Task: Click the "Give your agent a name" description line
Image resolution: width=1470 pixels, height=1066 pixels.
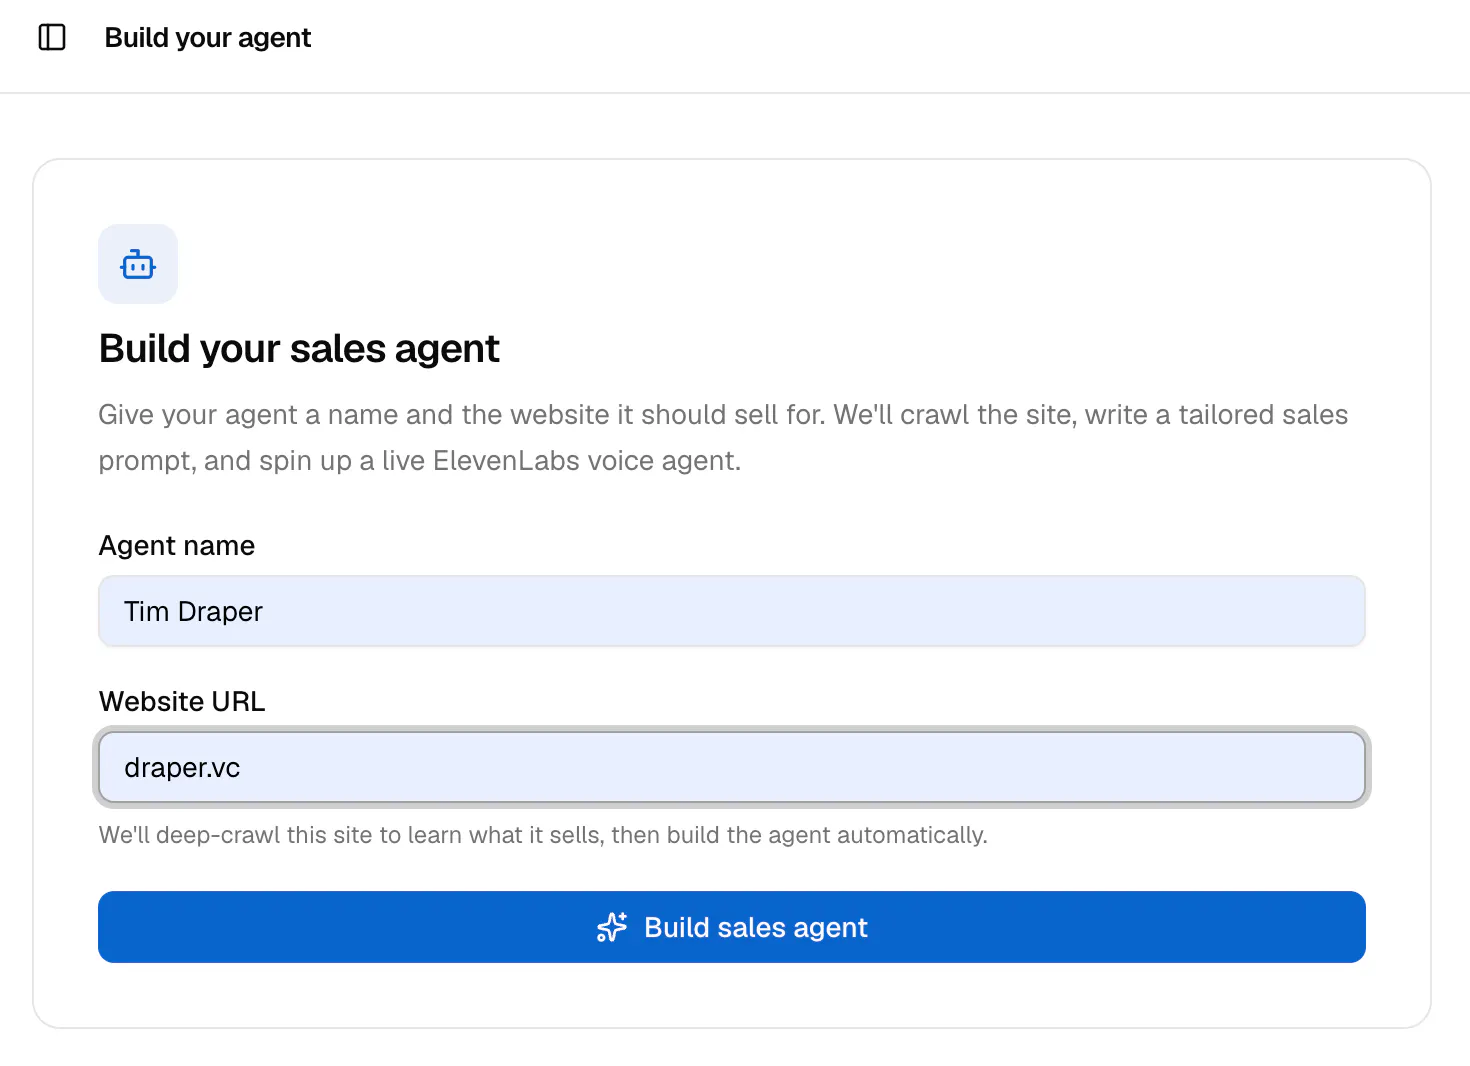Action: 723,415
